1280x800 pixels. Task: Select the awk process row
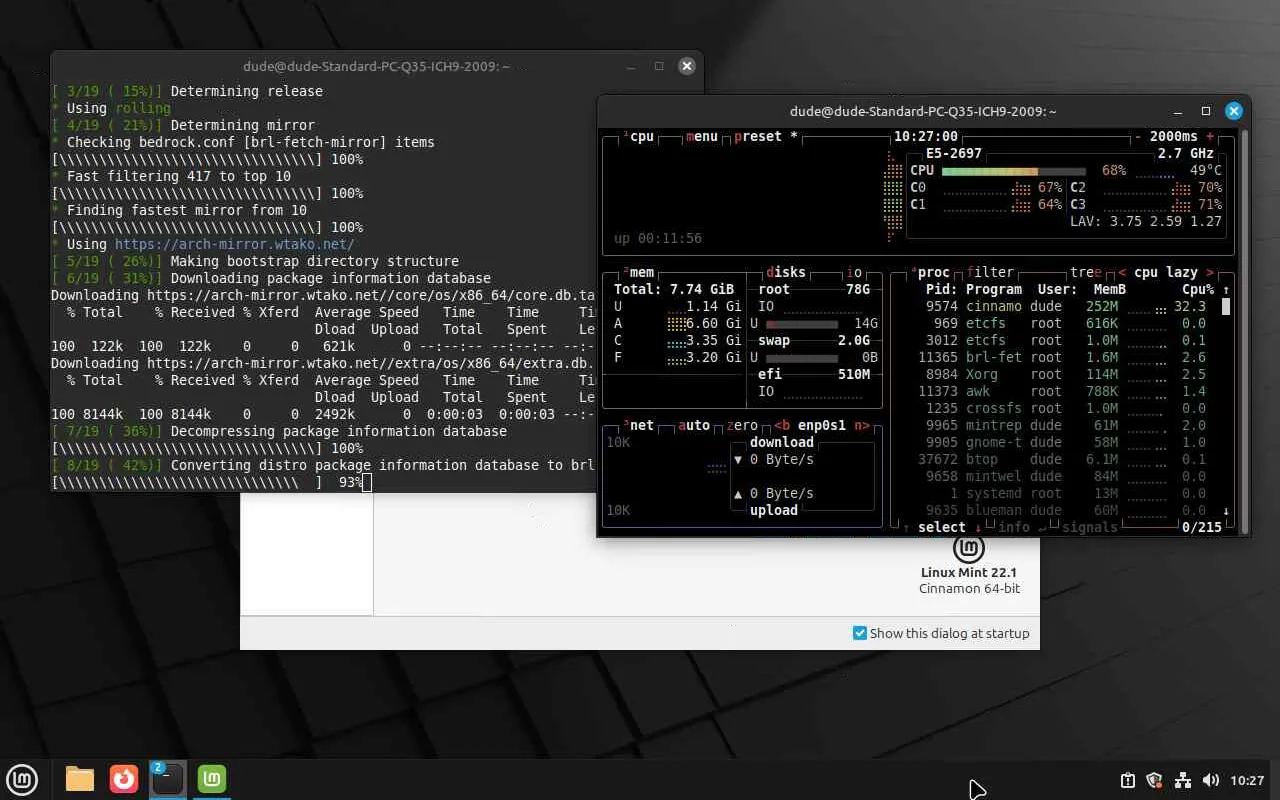point(1065,391)
